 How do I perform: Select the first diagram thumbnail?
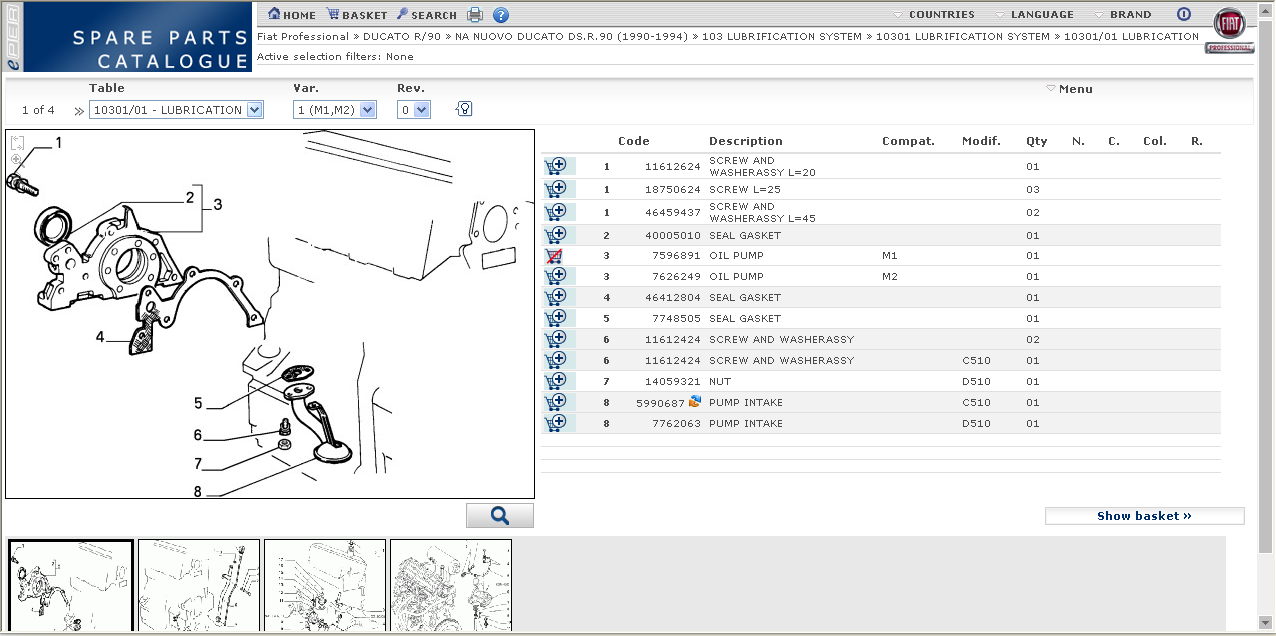pos(71,586)
